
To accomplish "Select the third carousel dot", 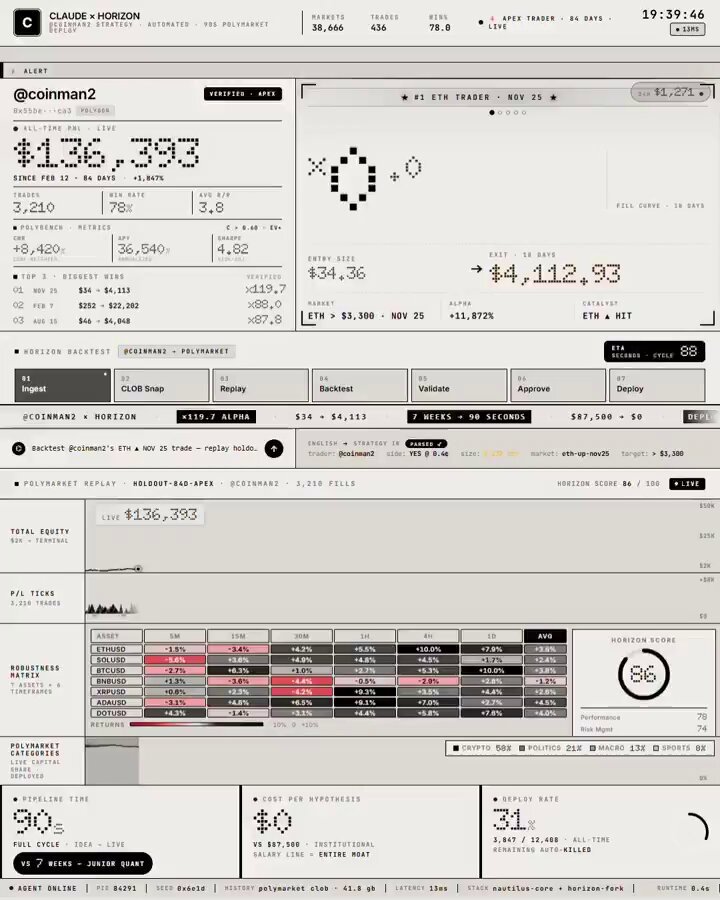I will pyautogui.click(x=508, y=112).
